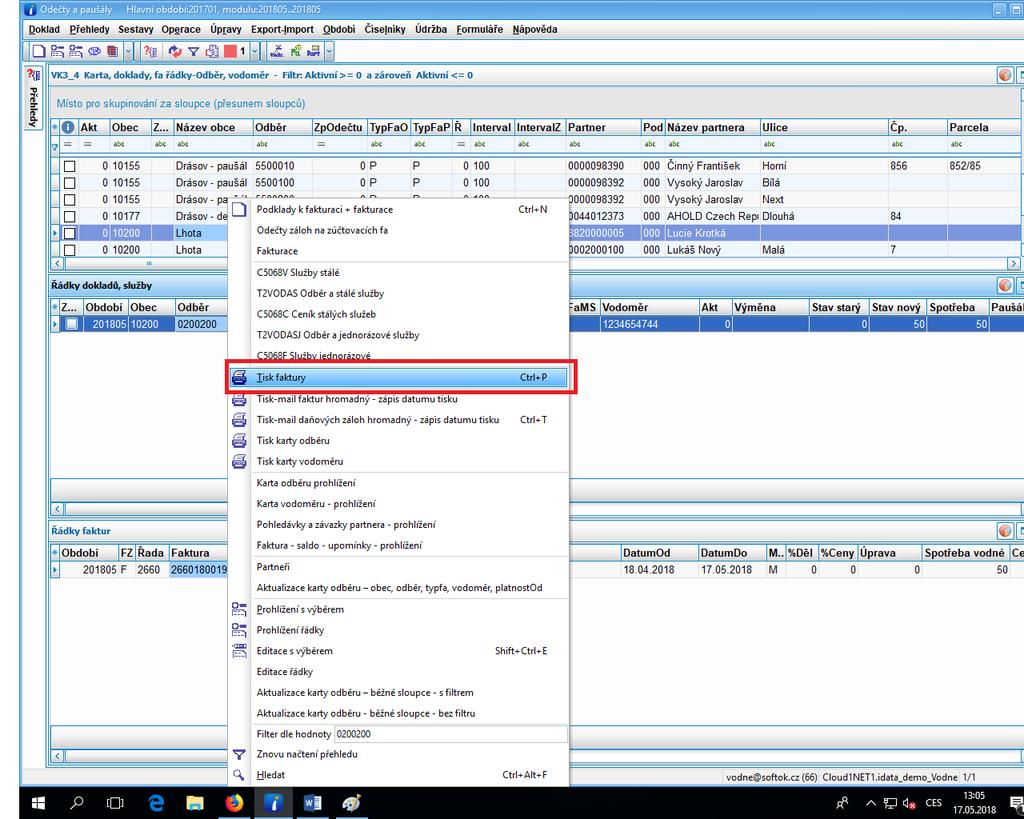This screenshot has height=819, width=1024.
Task: Open the dropdown after the number 1 in the toolbar
Action: (255, 51)
